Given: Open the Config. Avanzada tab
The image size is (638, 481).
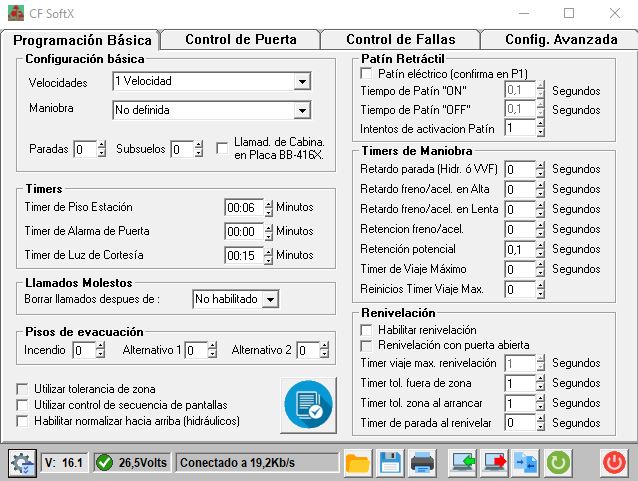Looking at the screenshot, I should click(x=561, y=39).
